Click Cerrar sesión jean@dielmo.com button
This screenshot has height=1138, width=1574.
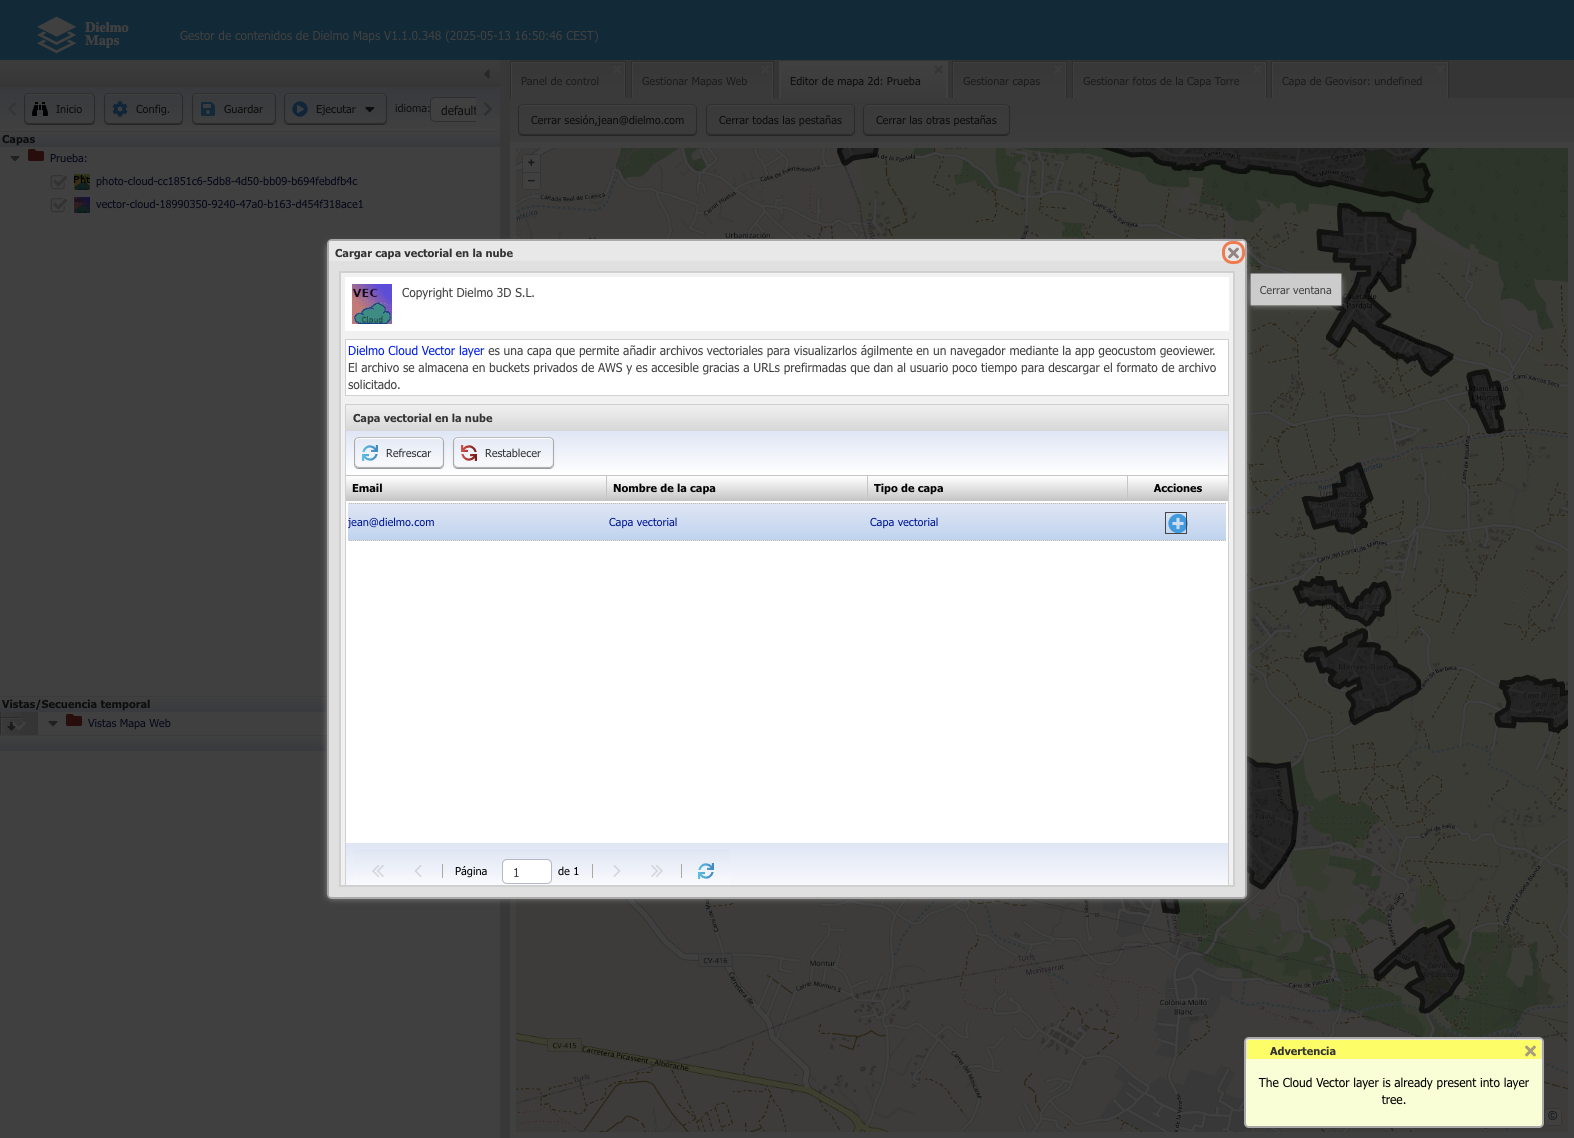(x=607, y=120)
